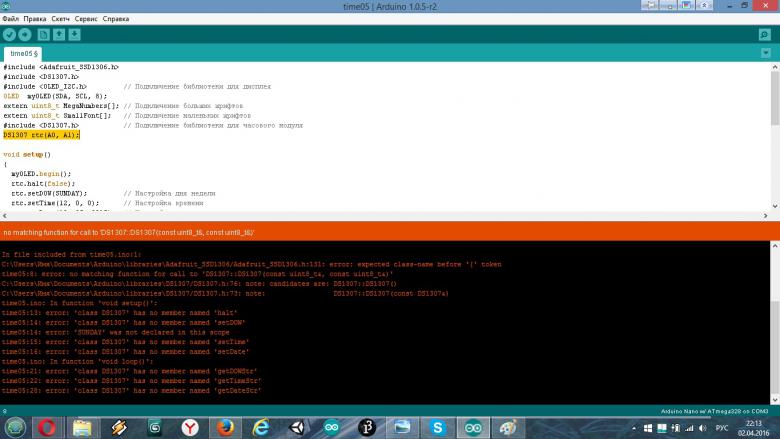The height and width of the screenshot is (439, 780).
Task: Click the 'expected class-name before' error line
Action: 251,264
